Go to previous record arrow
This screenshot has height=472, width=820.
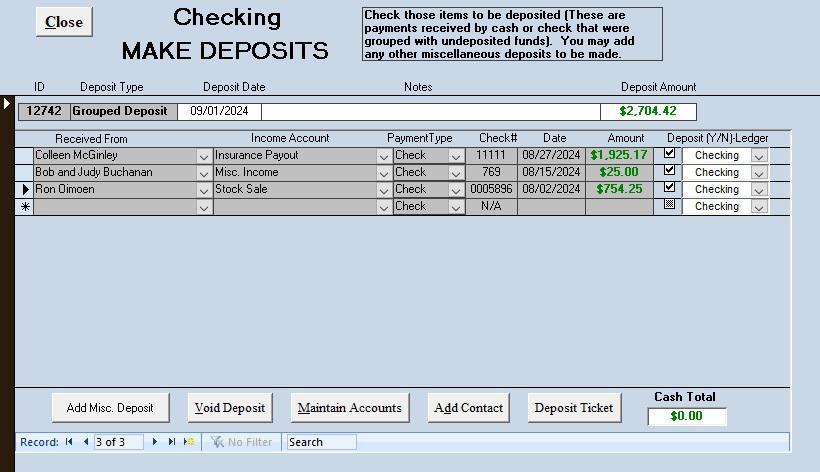(86, 442)
